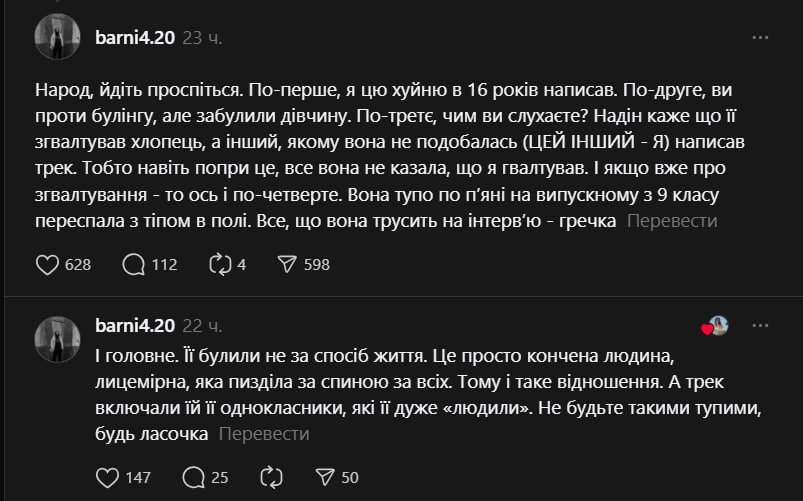Translate the second post via Перевести
The image size is (803, 501).
point(264,434)
